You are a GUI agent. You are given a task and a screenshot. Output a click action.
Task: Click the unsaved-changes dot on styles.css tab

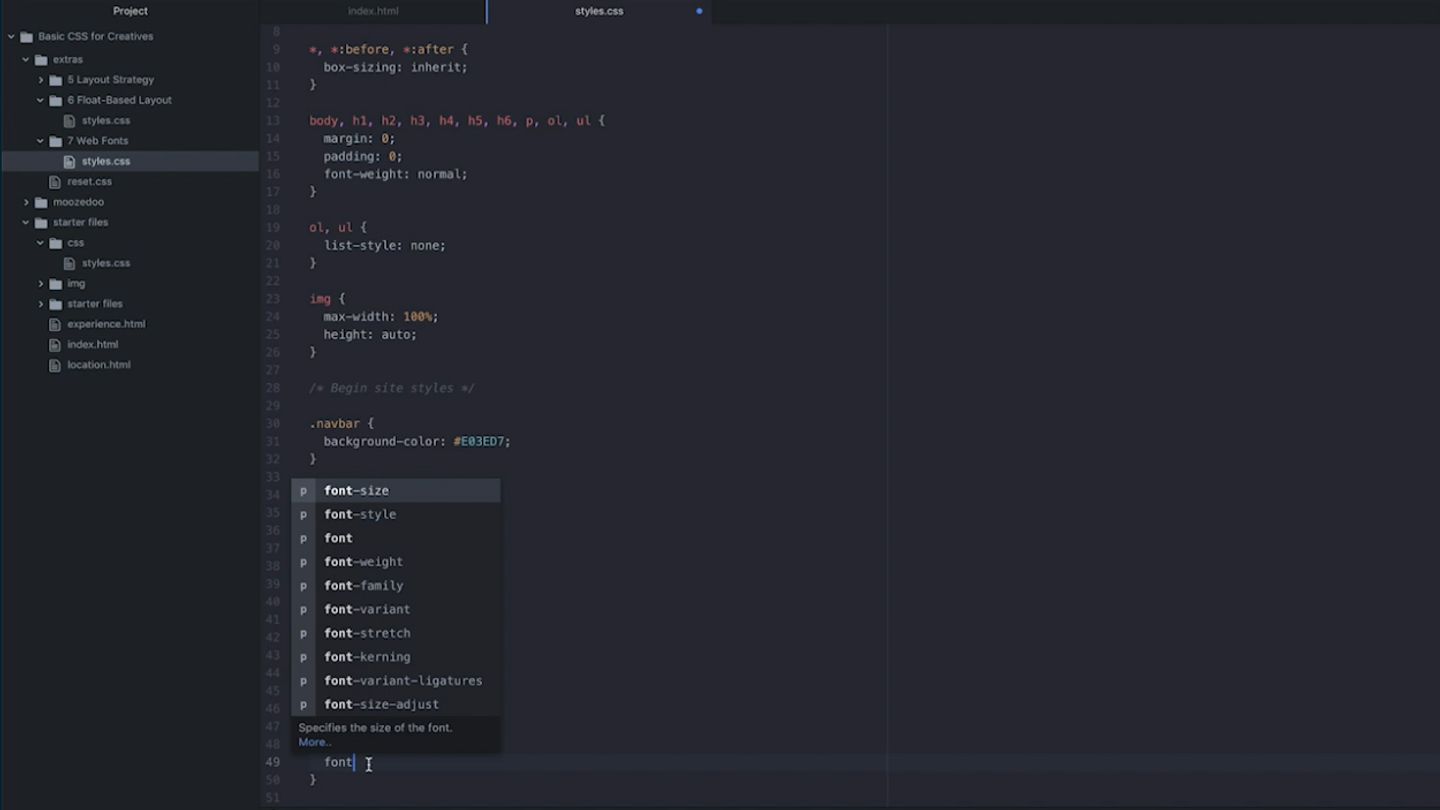click(x=699, y=11)
